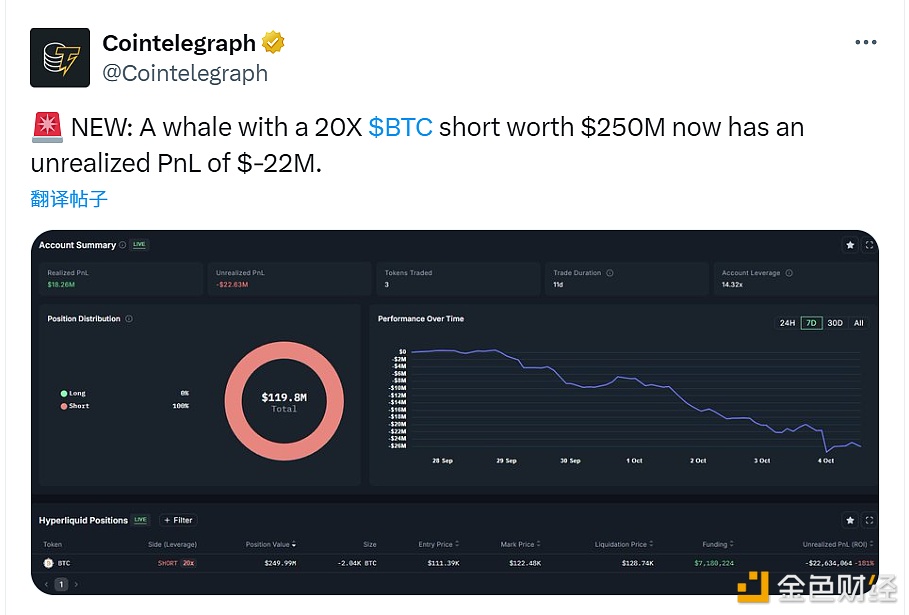Sort positions by Liquidation Price column
This screenshot has height=615, width=909.
pos(624,544)
